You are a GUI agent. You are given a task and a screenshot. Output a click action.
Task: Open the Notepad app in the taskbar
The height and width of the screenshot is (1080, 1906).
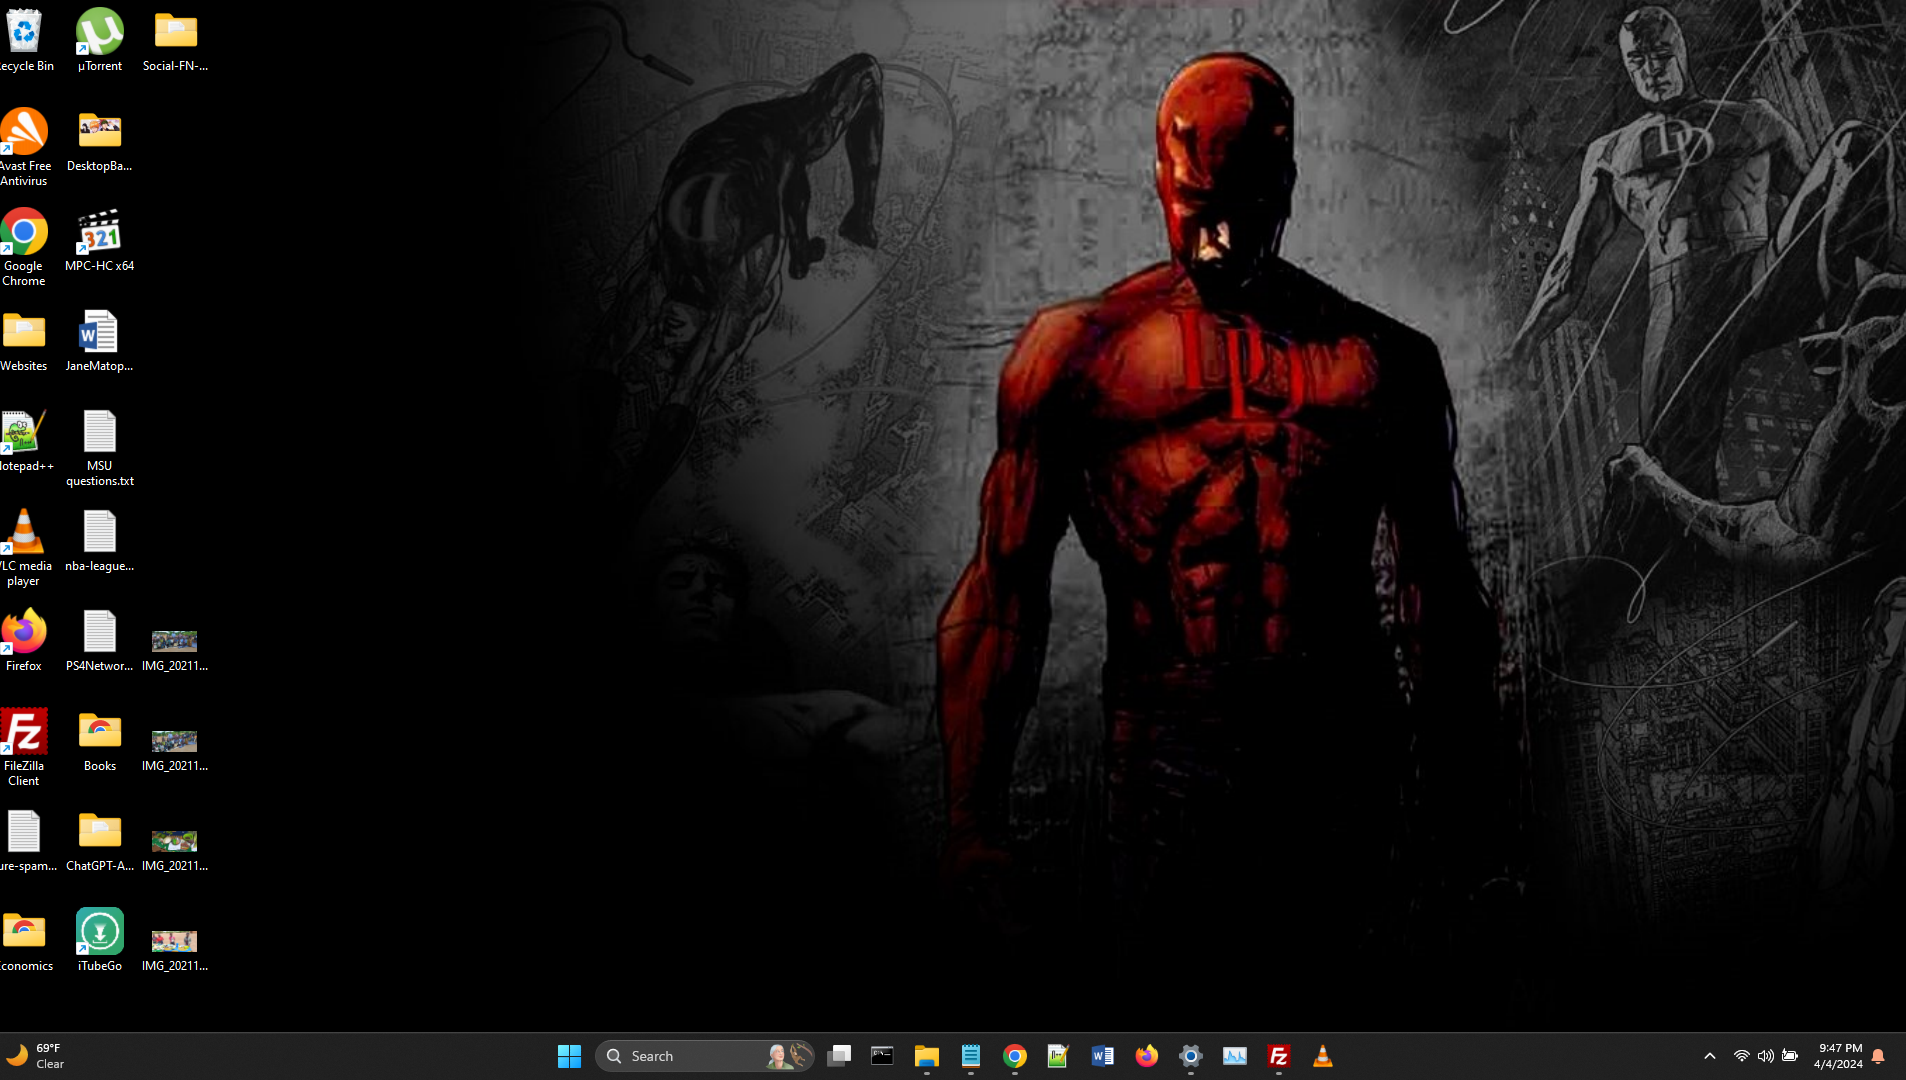(971, 1056)
